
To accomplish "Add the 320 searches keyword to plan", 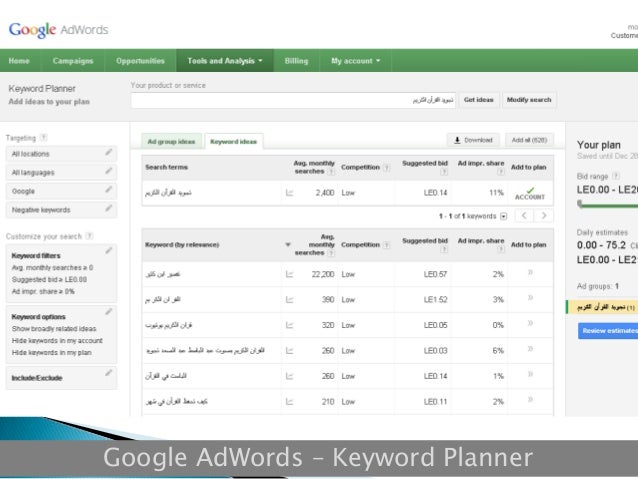I will [x=530, y=323].
